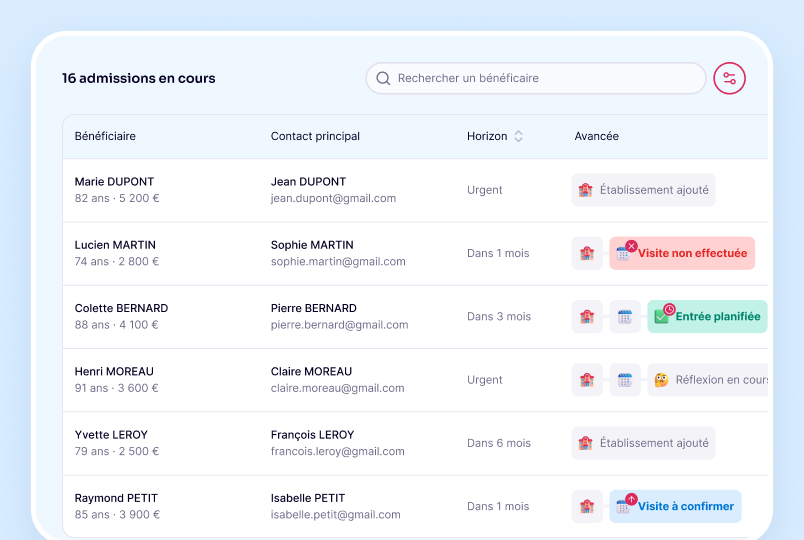Click the Contact principal column header
This screenshot has height=540, width=804.
click(315, 136)
